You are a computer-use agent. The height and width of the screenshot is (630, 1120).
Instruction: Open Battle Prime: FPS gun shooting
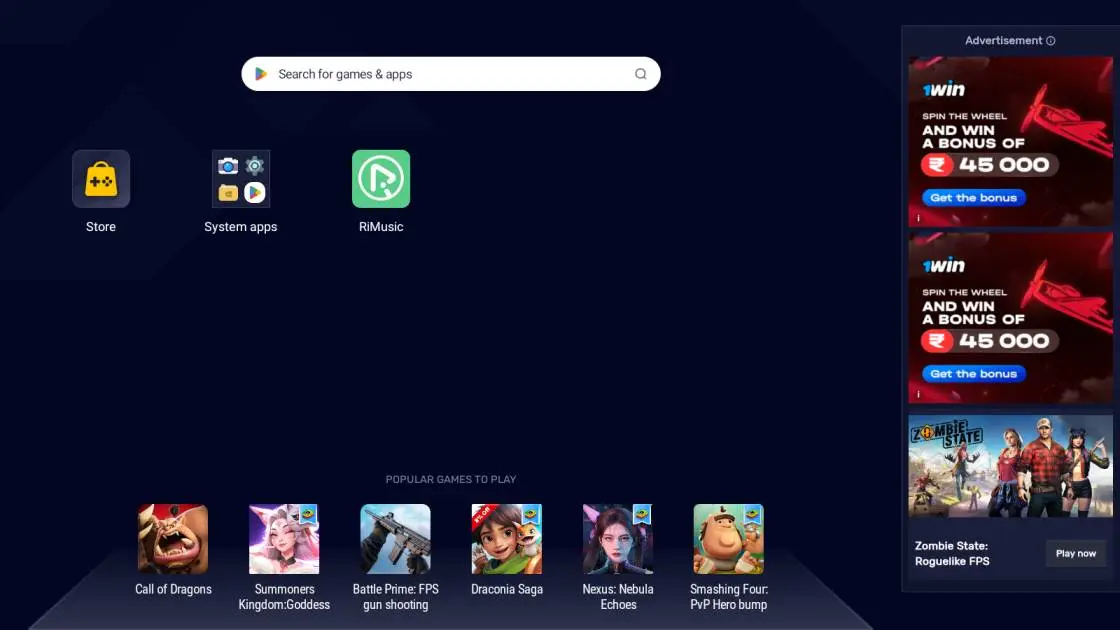click(x=395, y=539)
